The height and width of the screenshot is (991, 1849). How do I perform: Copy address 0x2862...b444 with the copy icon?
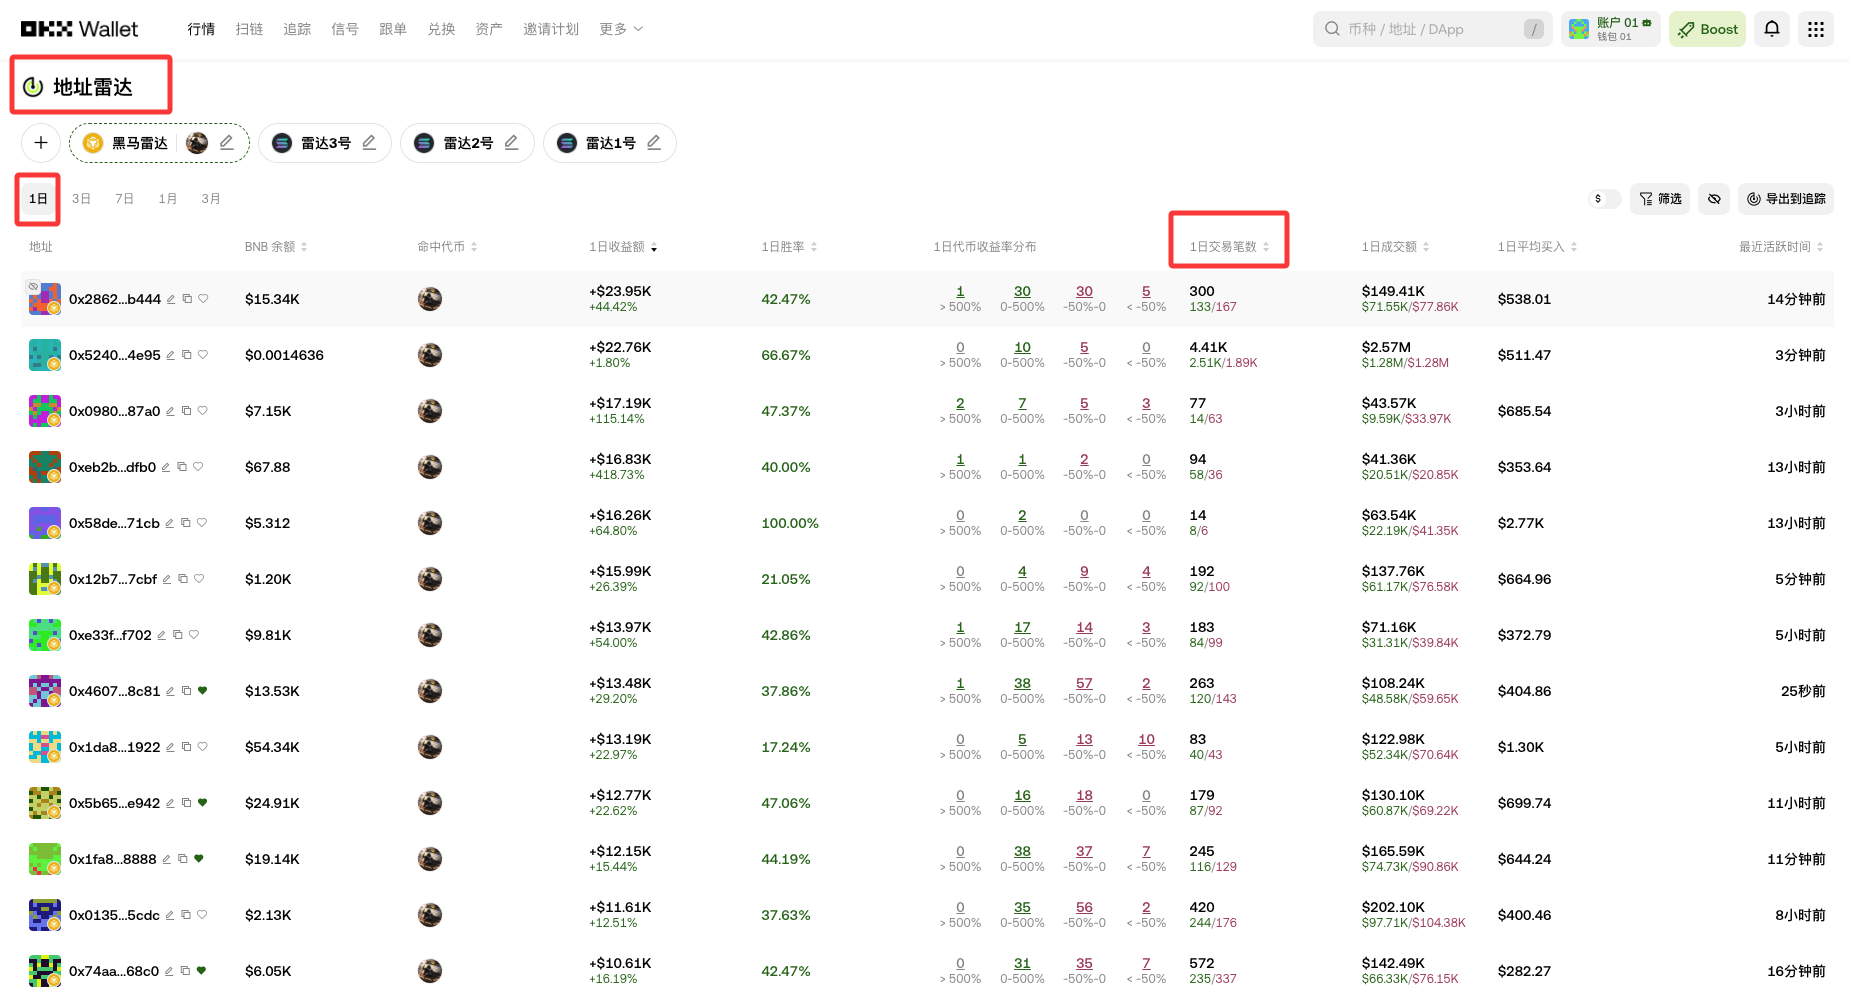[x=186, y=299]
